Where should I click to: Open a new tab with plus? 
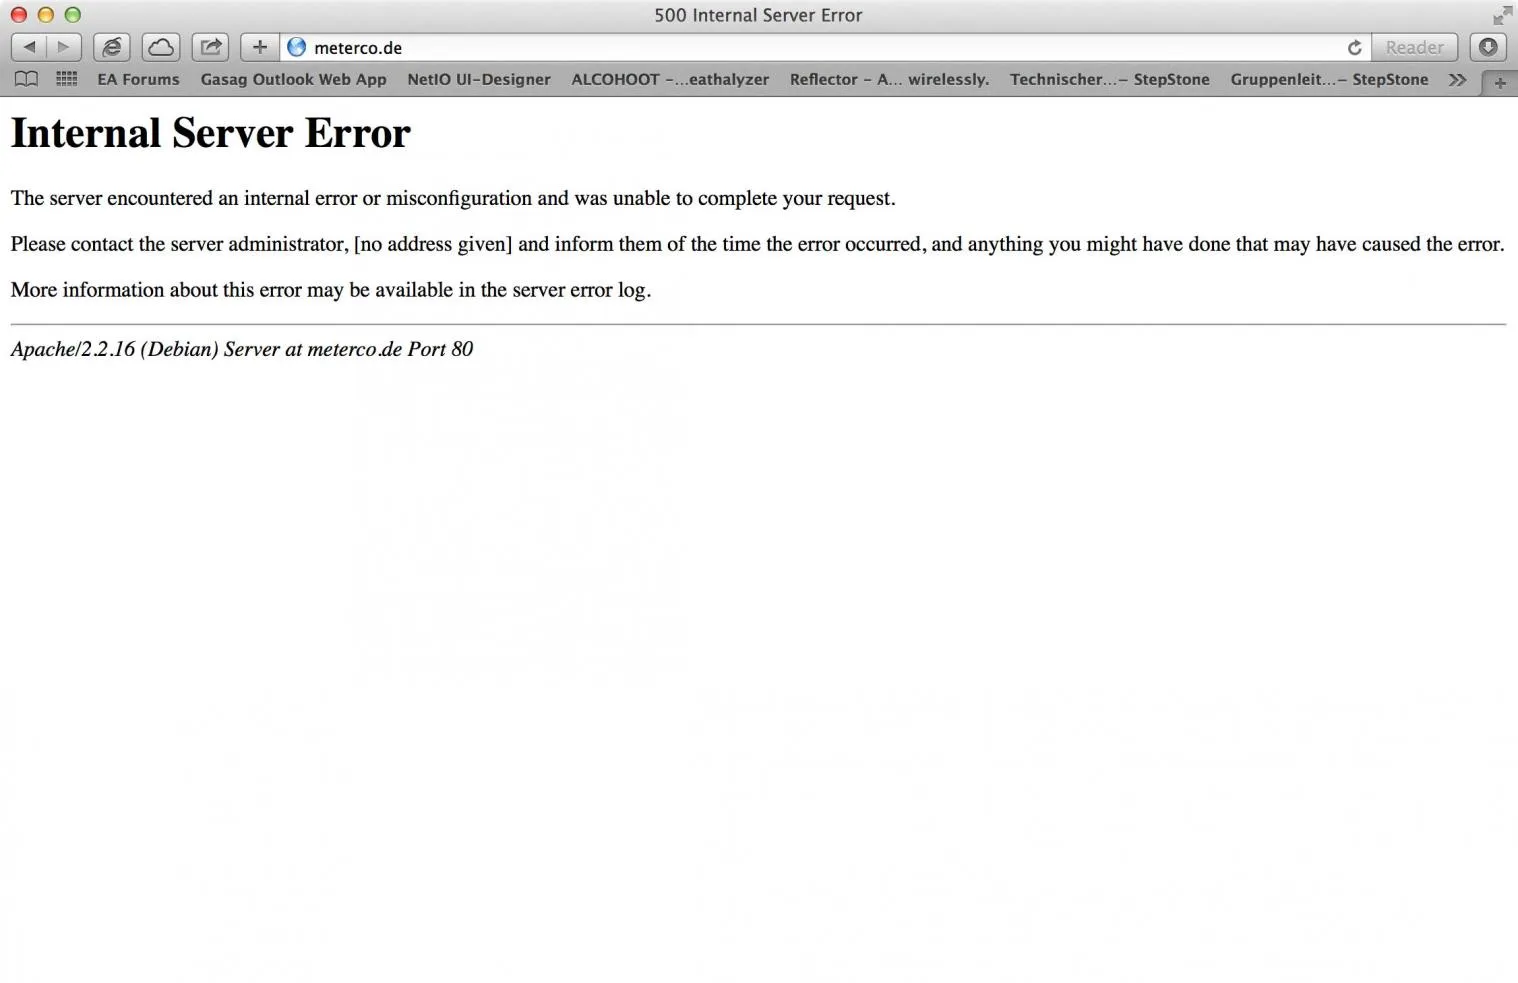[x=1499, y=83]
